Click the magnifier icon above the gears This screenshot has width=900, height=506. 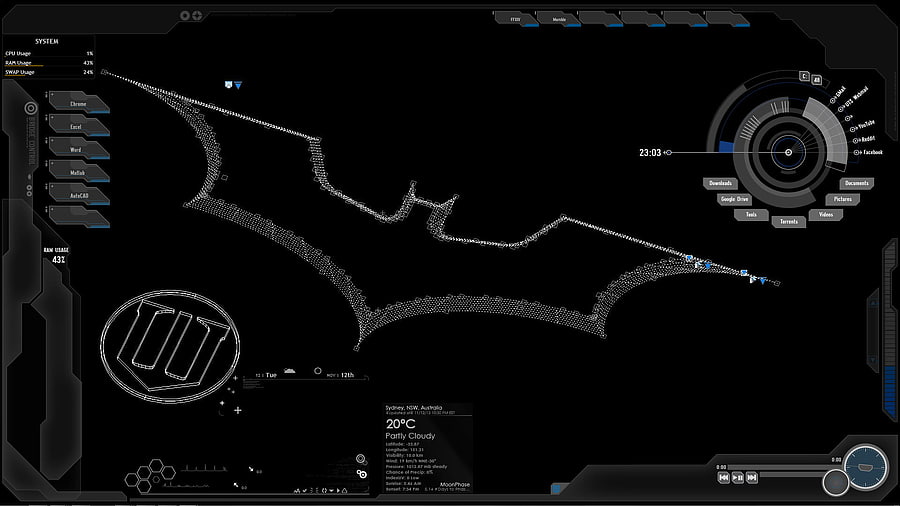click(360, 458)
